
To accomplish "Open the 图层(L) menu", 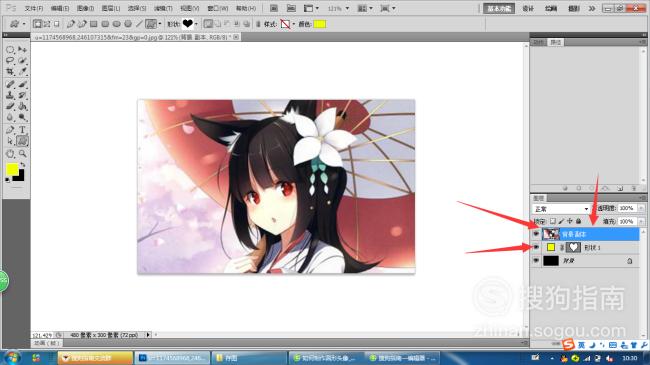I will pos(111,8).
